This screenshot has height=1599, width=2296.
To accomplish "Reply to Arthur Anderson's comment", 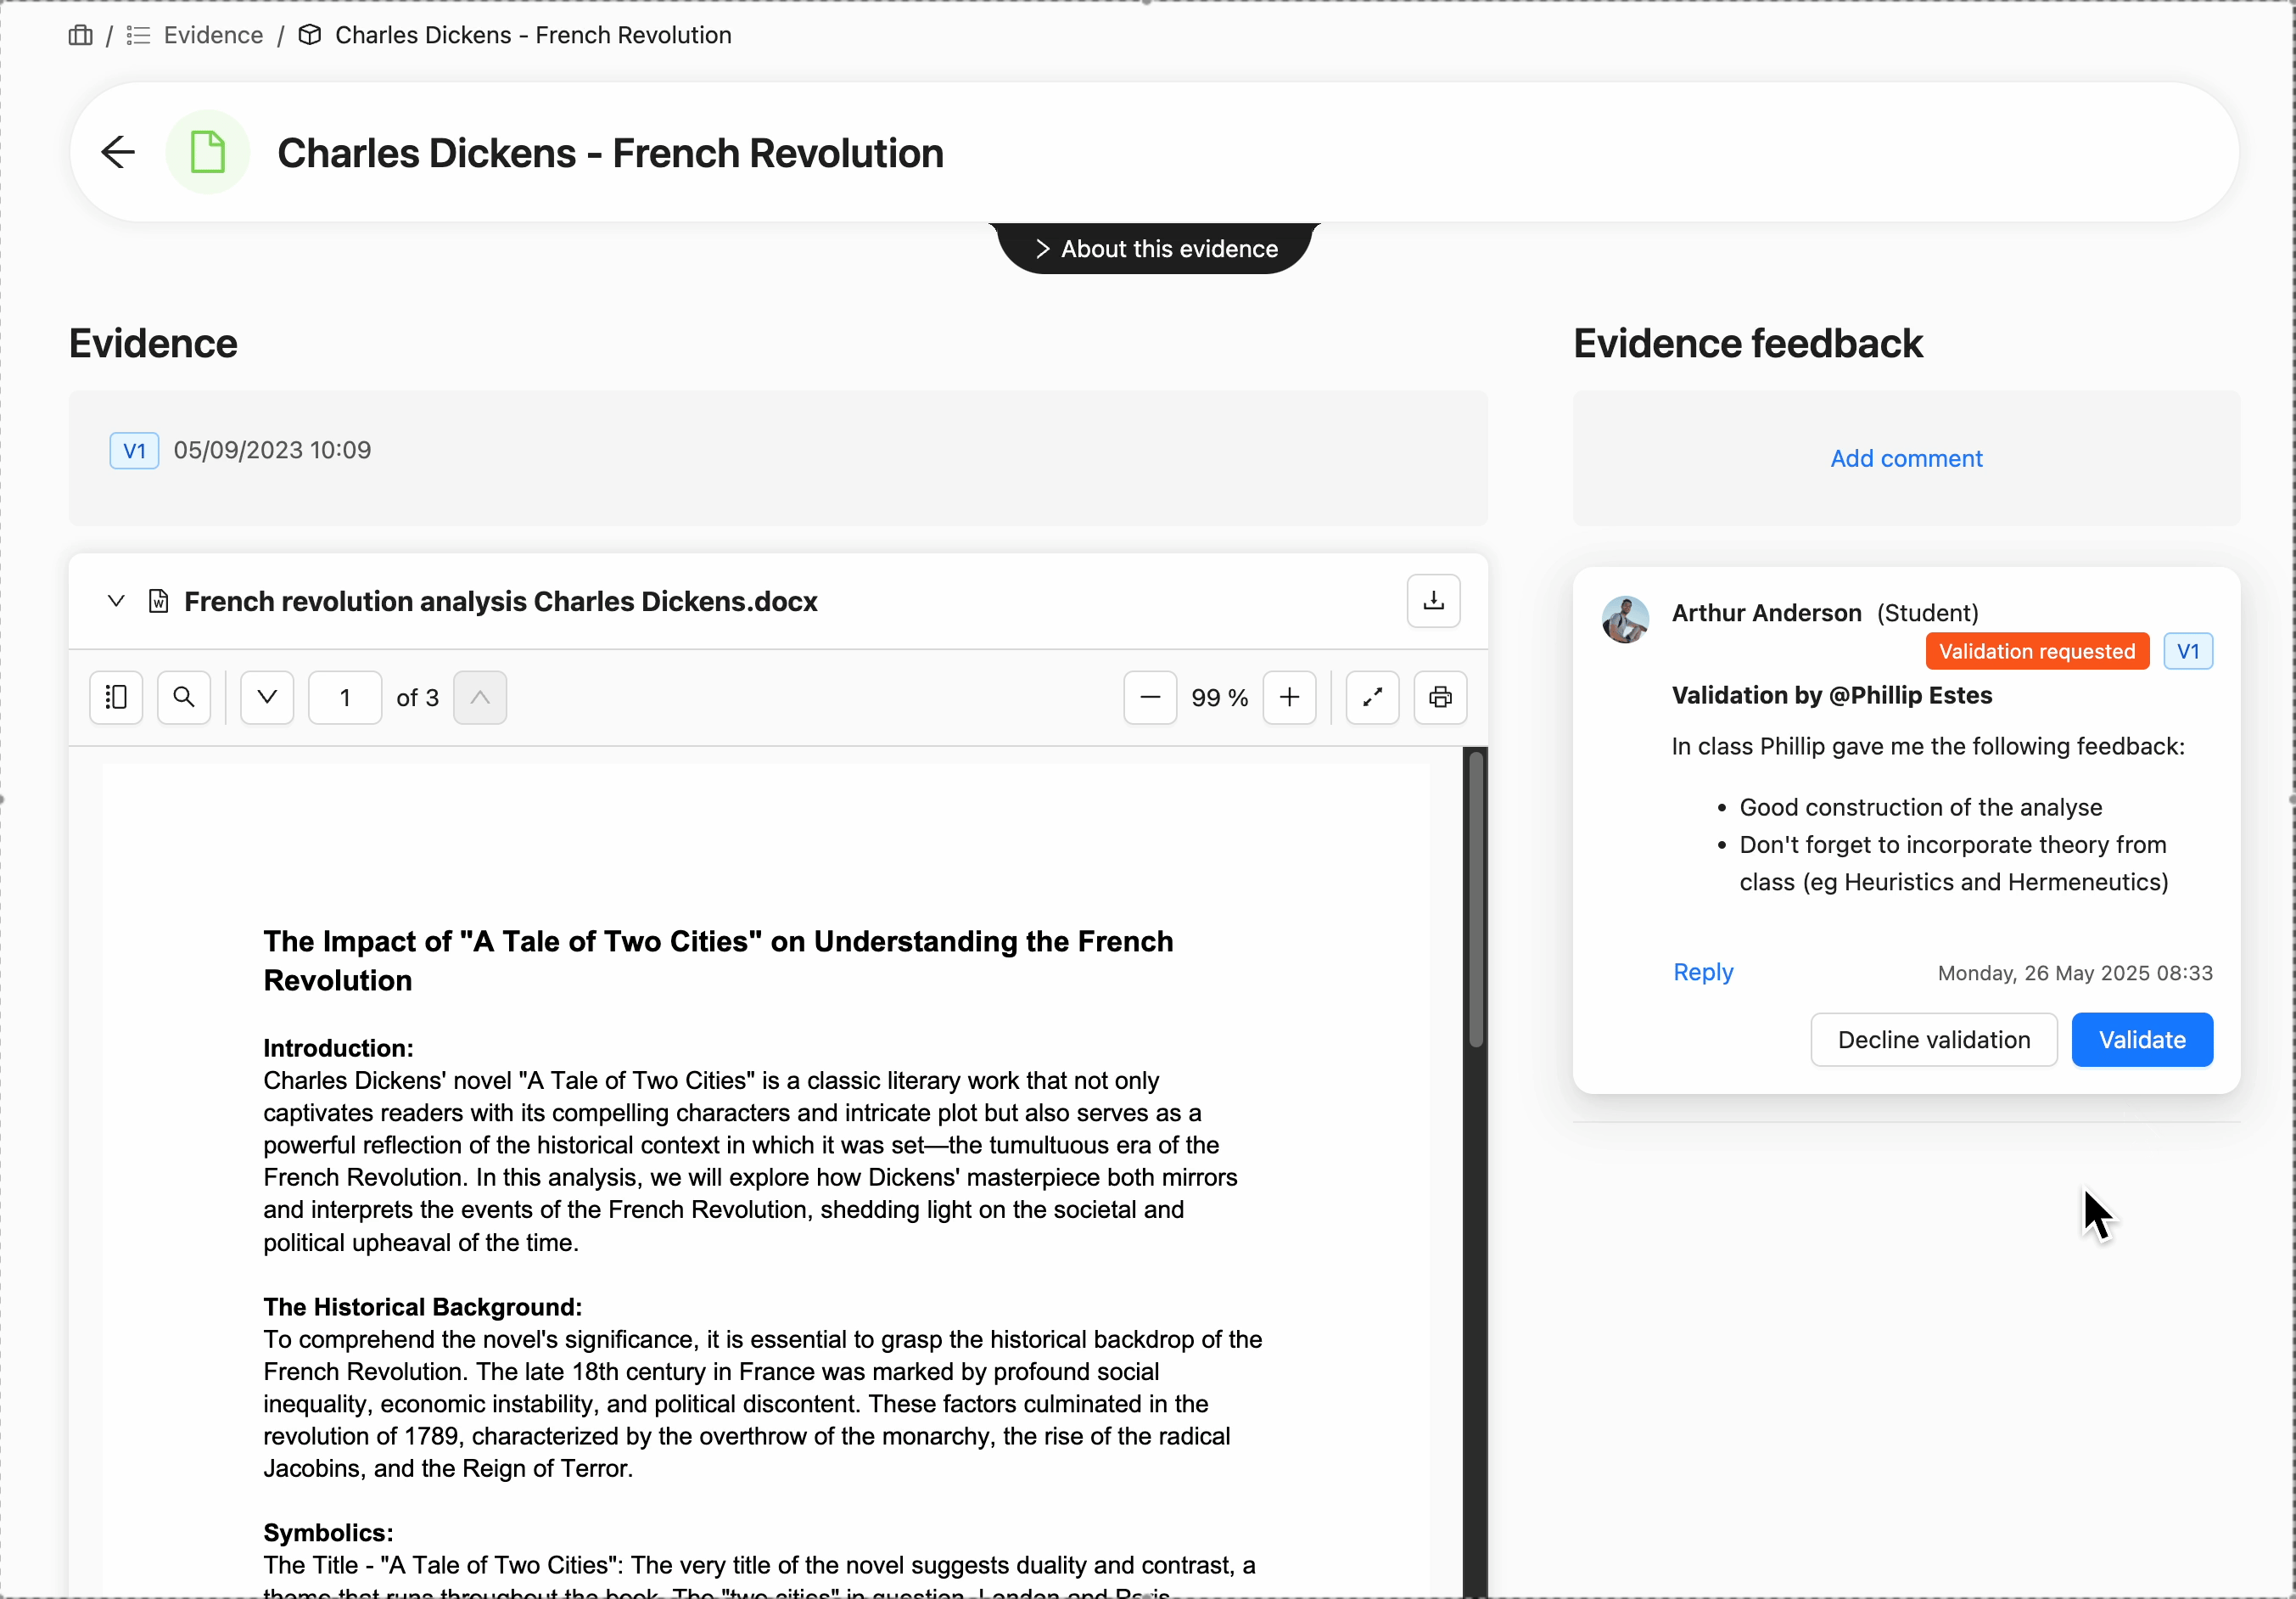I will pyautogui.click(x=1703, y=971).
